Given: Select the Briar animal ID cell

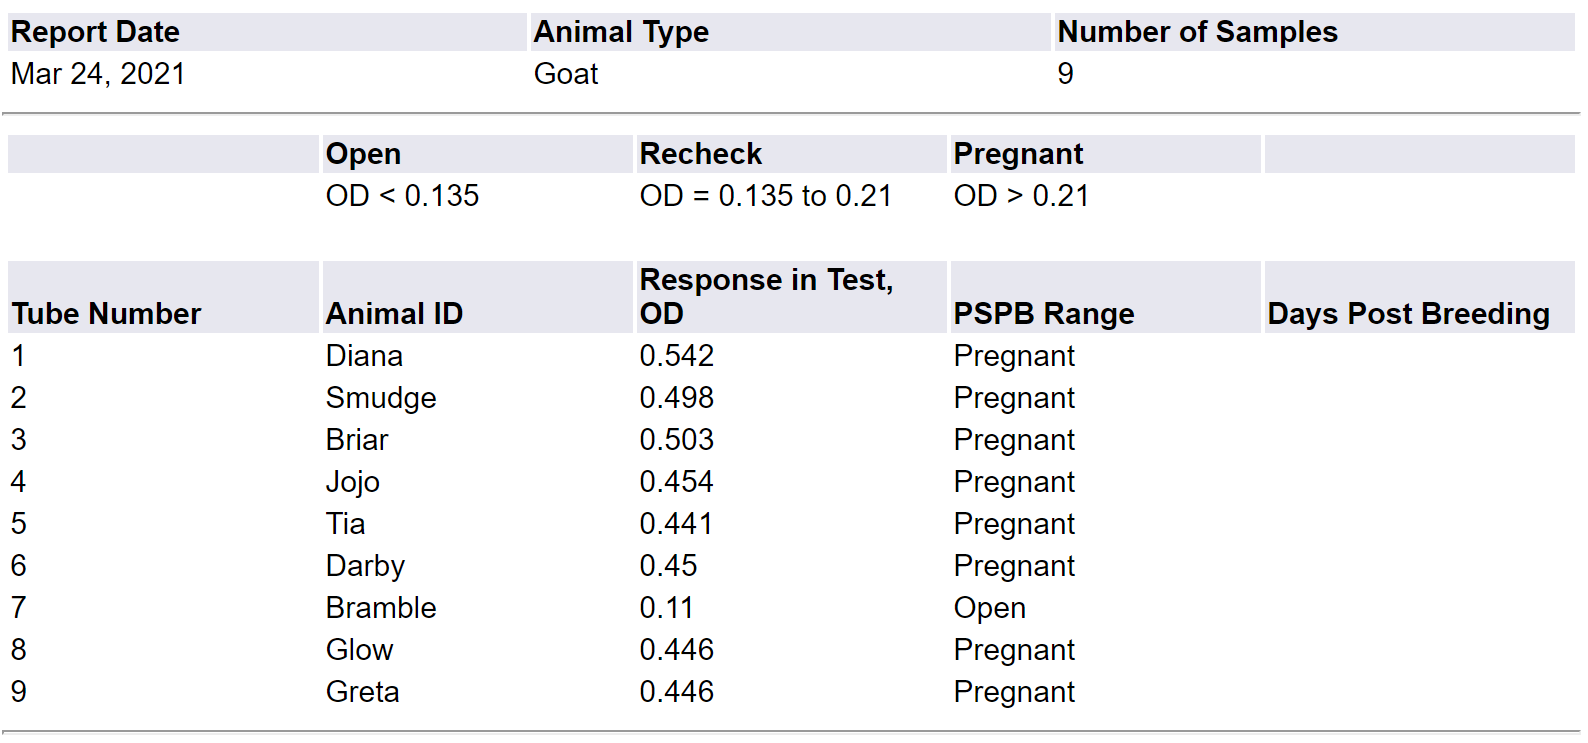Looking at the screenshot, I should click(357, 440).
